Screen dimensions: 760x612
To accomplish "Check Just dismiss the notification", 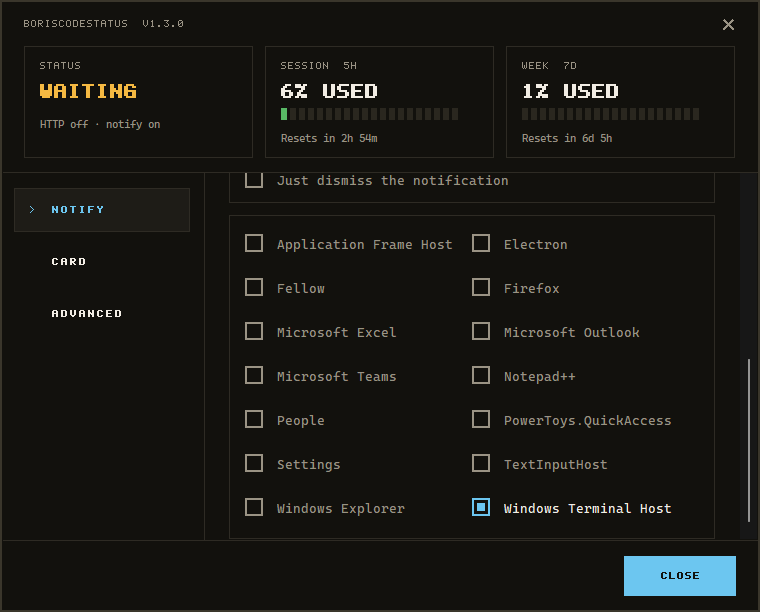I will (x=254, y=180).
